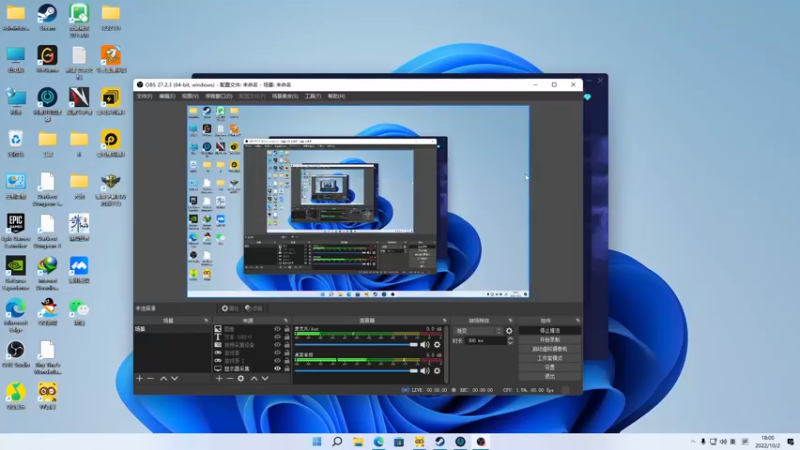
Task: Open Mic/Aux channel settings gear
Action: point(437,344)
